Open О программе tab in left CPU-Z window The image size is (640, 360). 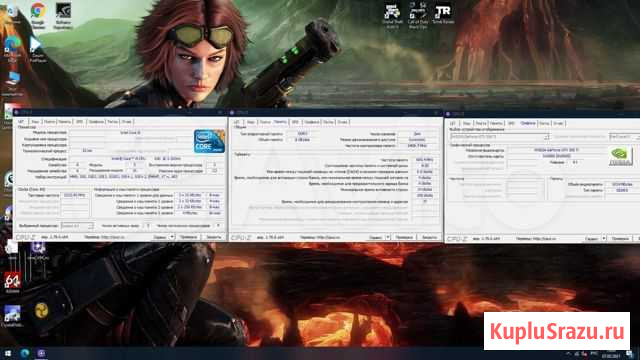click(x=127, y=122)
